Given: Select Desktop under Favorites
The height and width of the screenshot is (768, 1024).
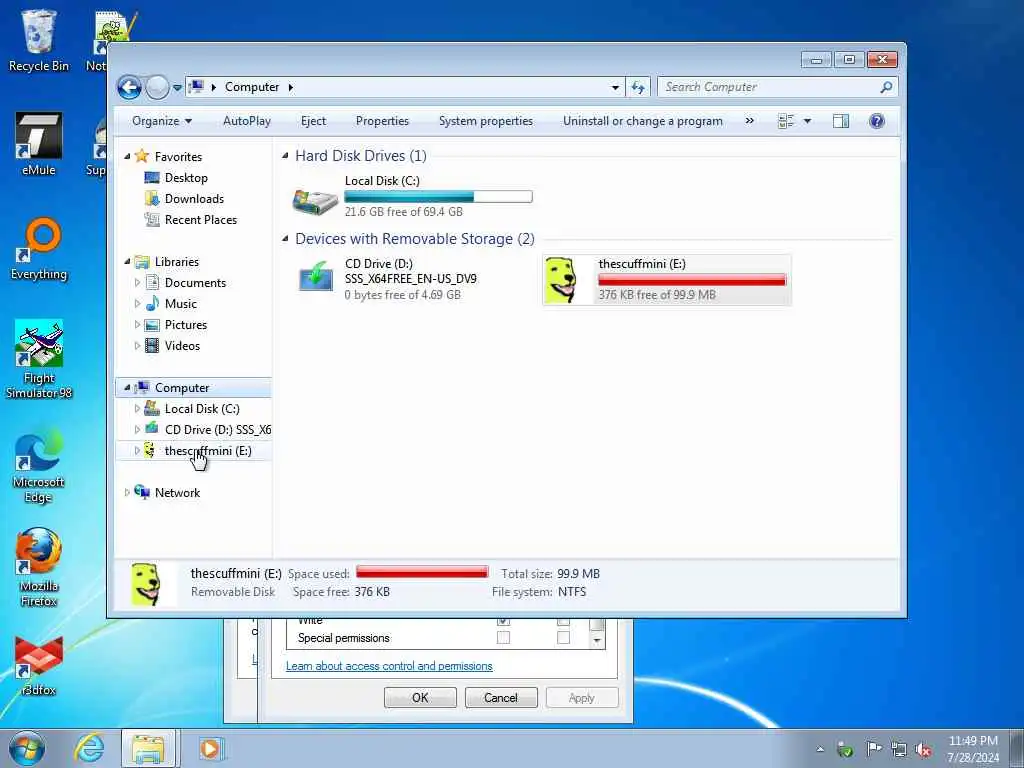Looking at the screenshot, I should point(186,178).
